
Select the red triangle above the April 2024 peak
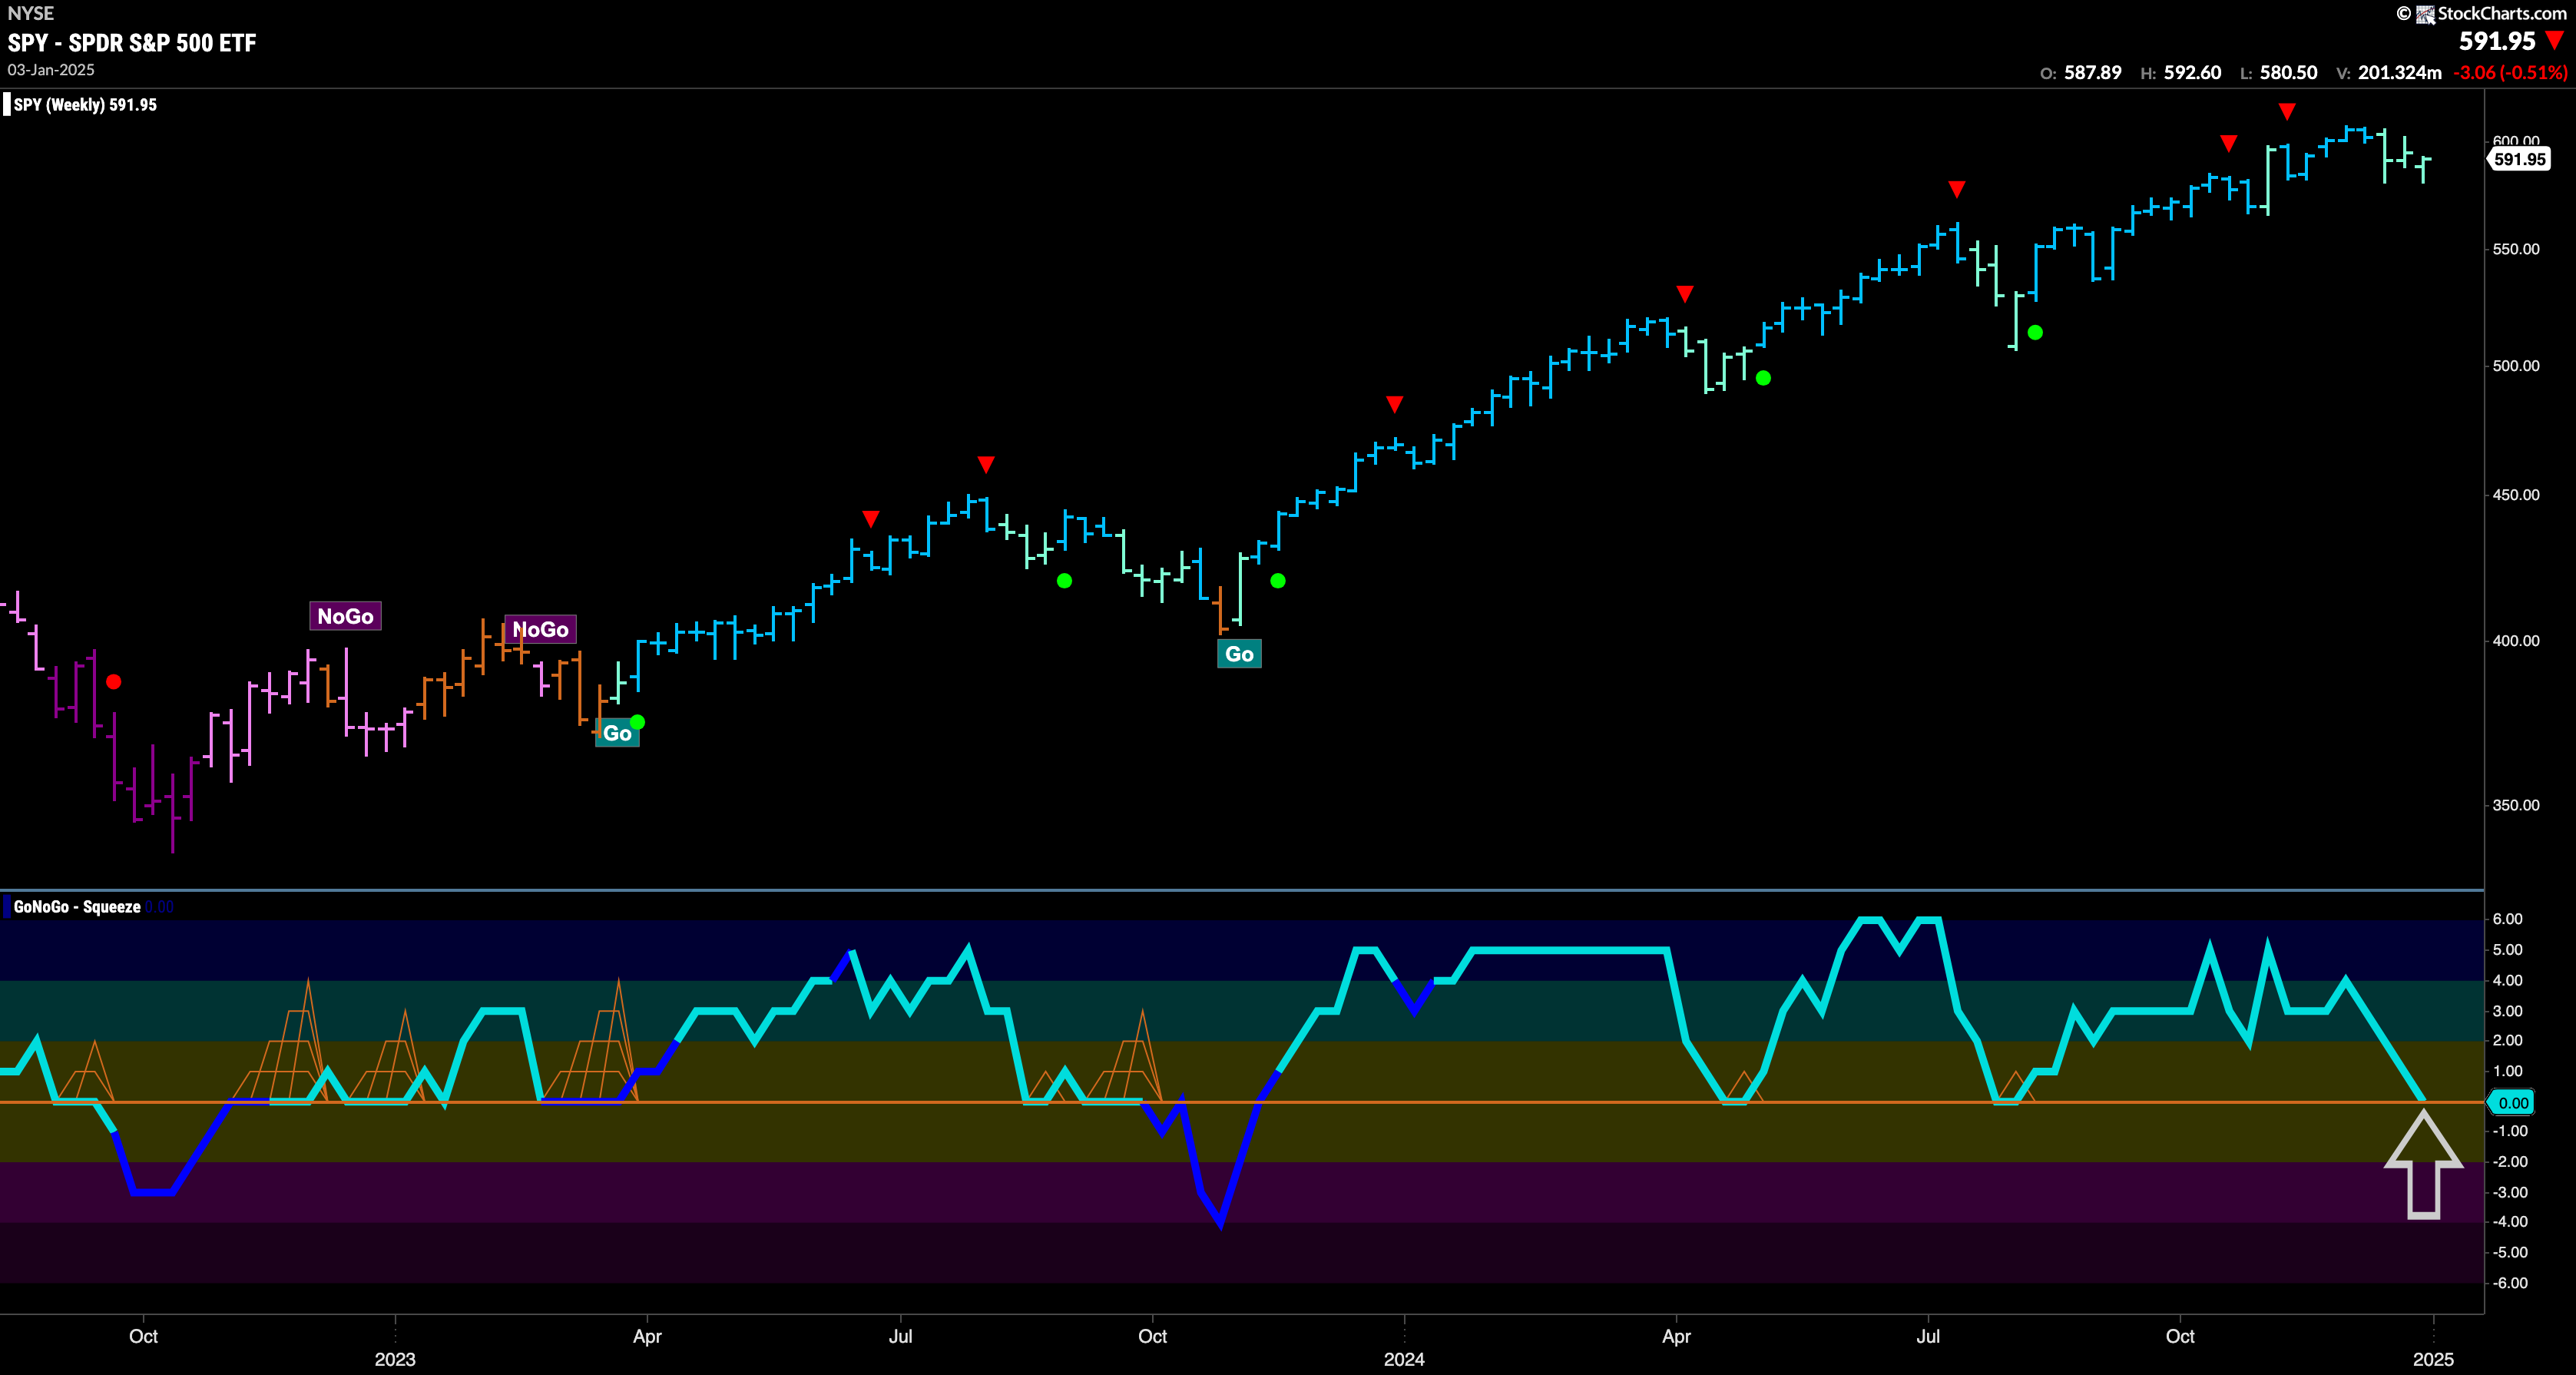click(x=1685, y=293)
